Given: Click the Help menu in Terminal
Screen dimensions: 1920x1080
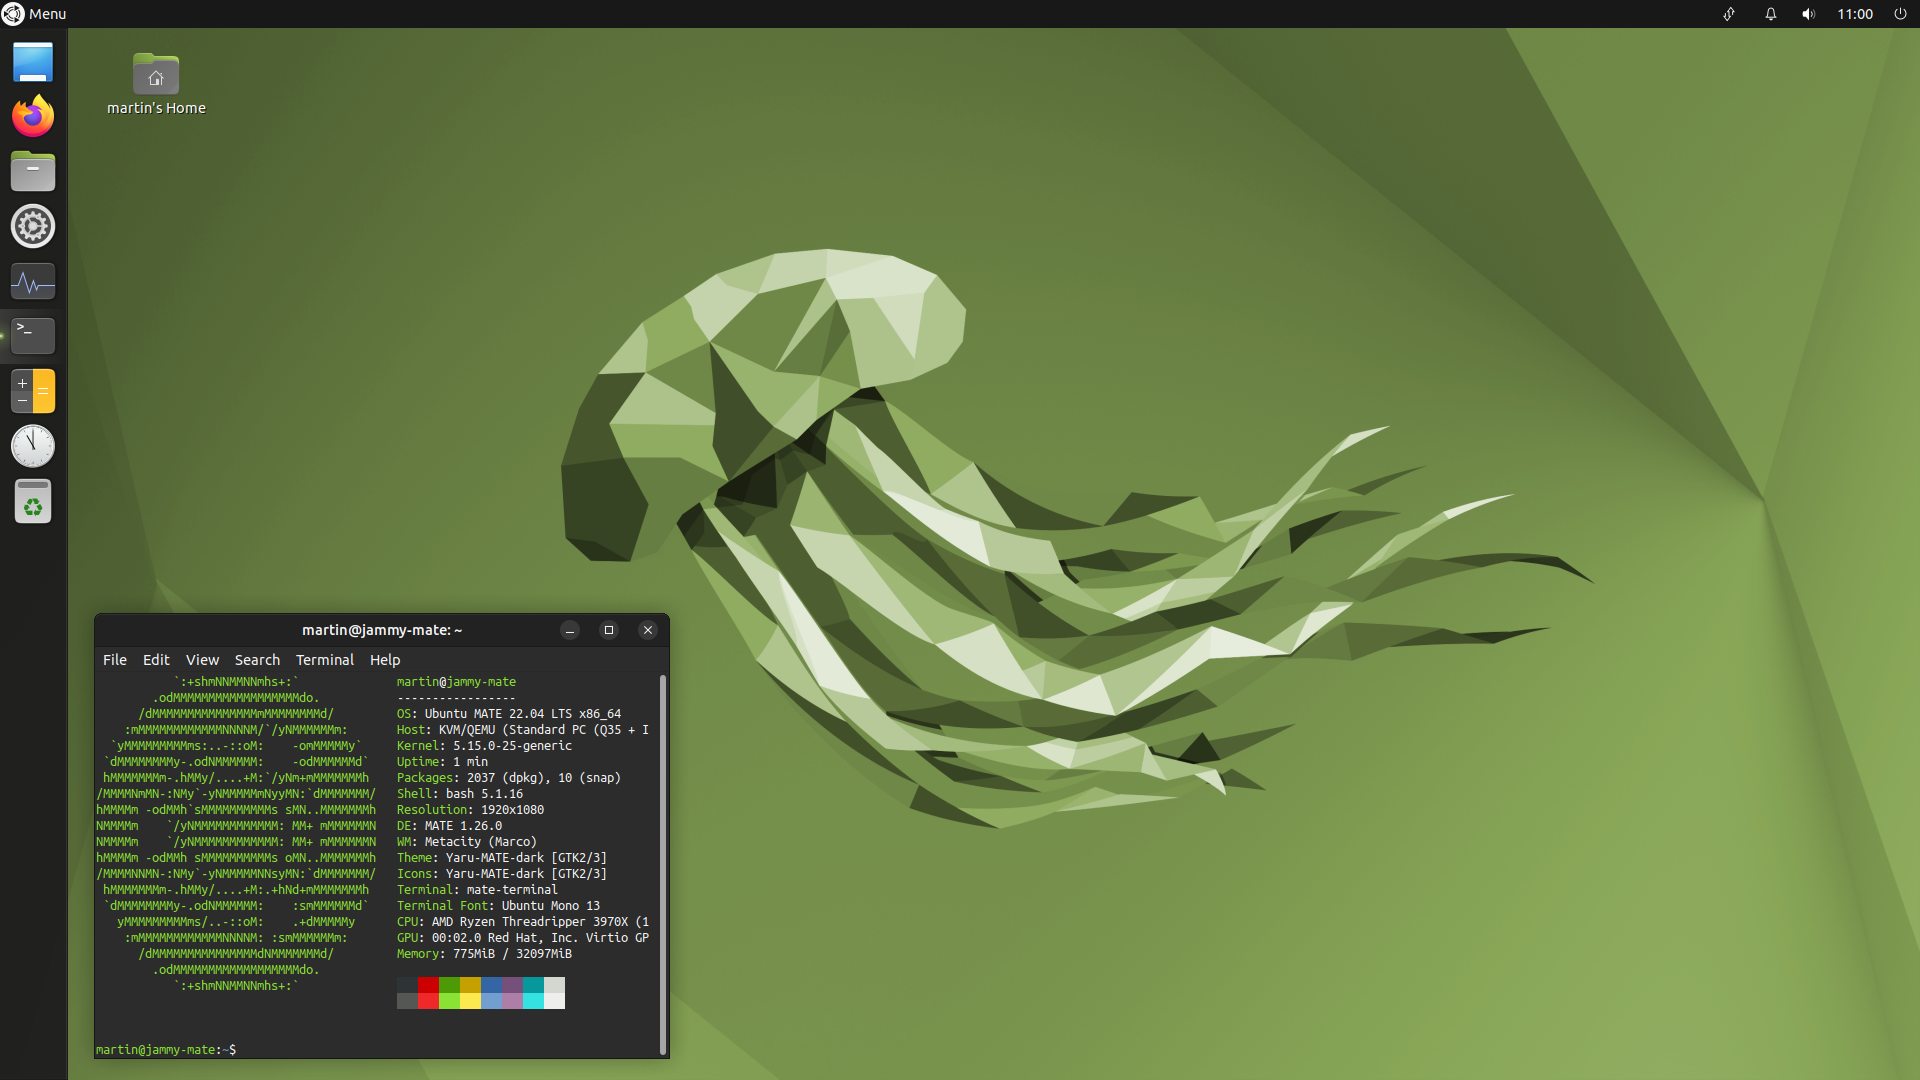Looking at the screenshot, I should click(x=385, y=659).
